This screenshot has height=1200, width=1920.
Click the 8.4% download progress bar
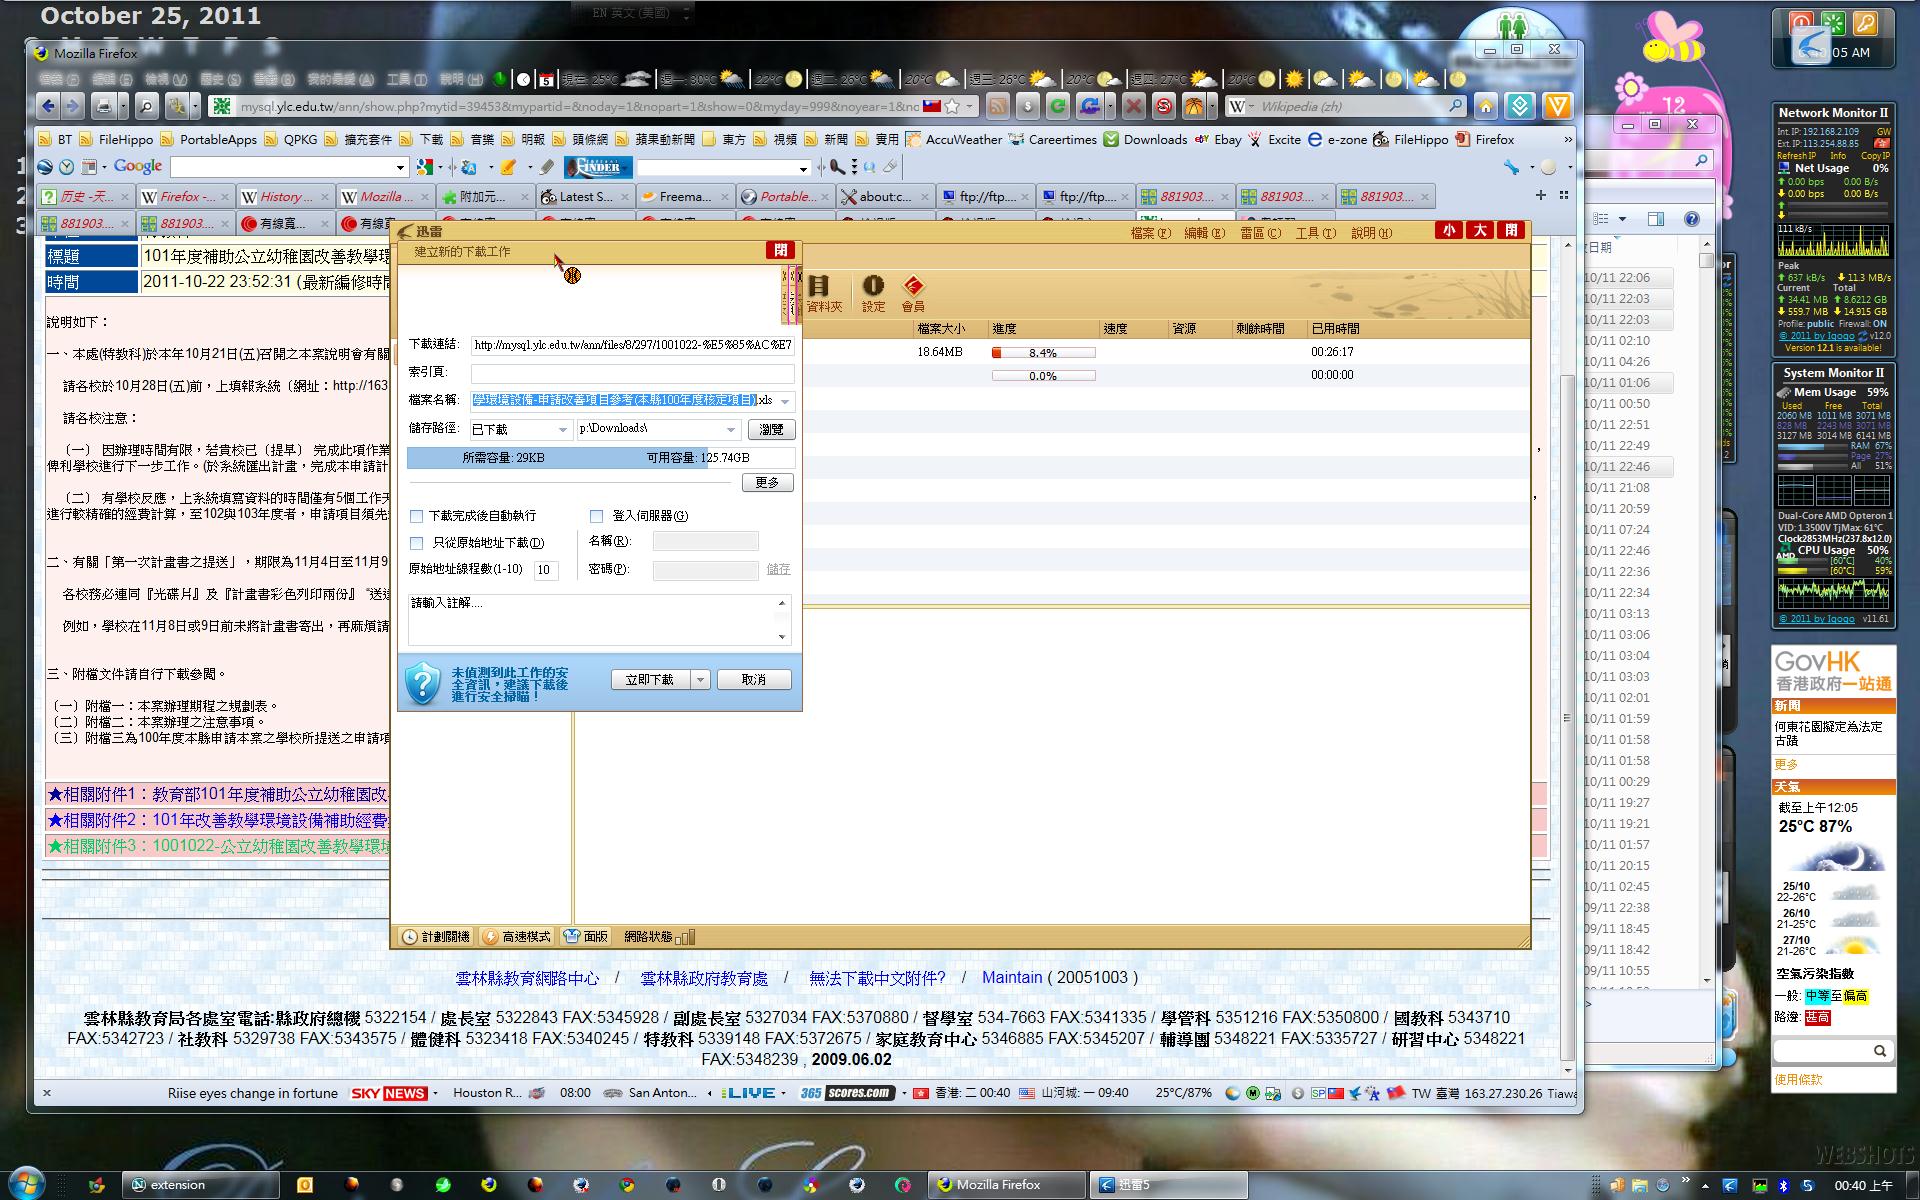tap(1043, 352)
